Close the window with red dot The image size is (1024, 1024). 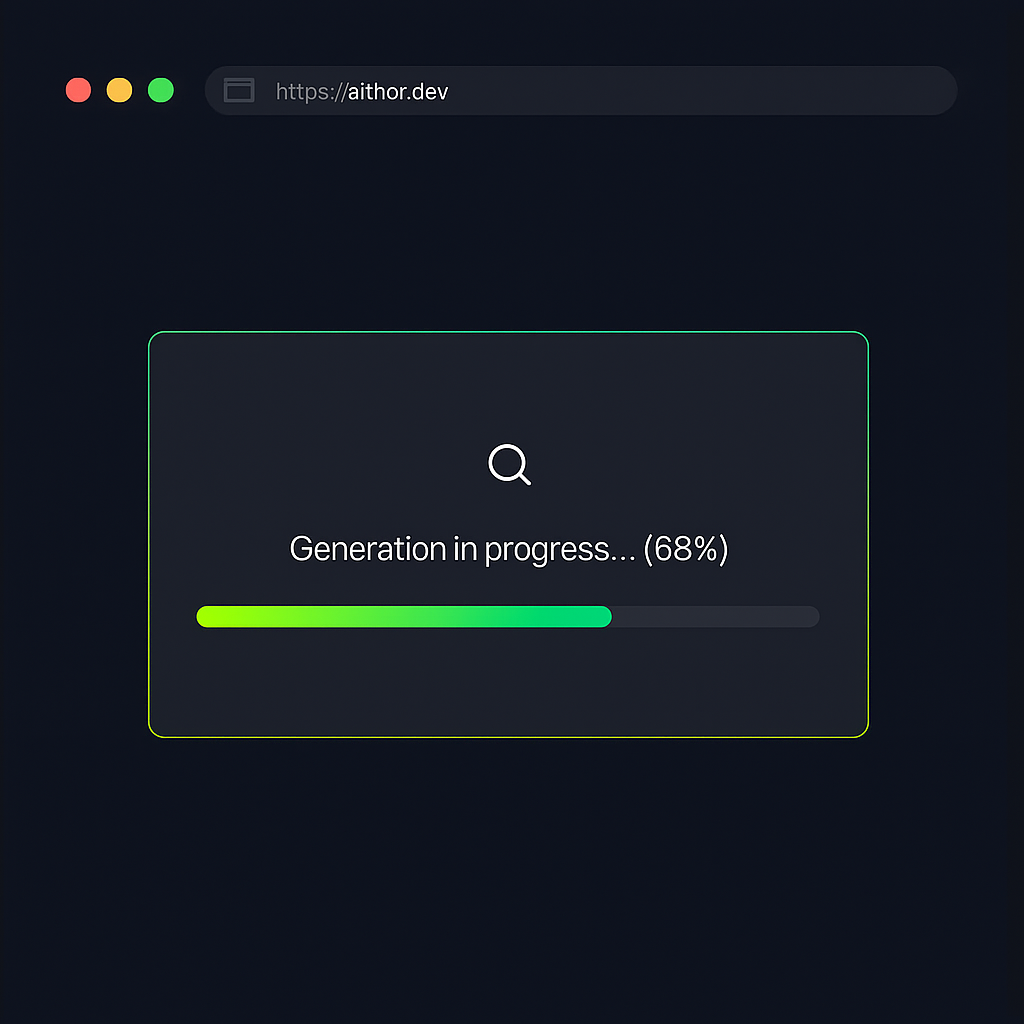click(78, 90)
